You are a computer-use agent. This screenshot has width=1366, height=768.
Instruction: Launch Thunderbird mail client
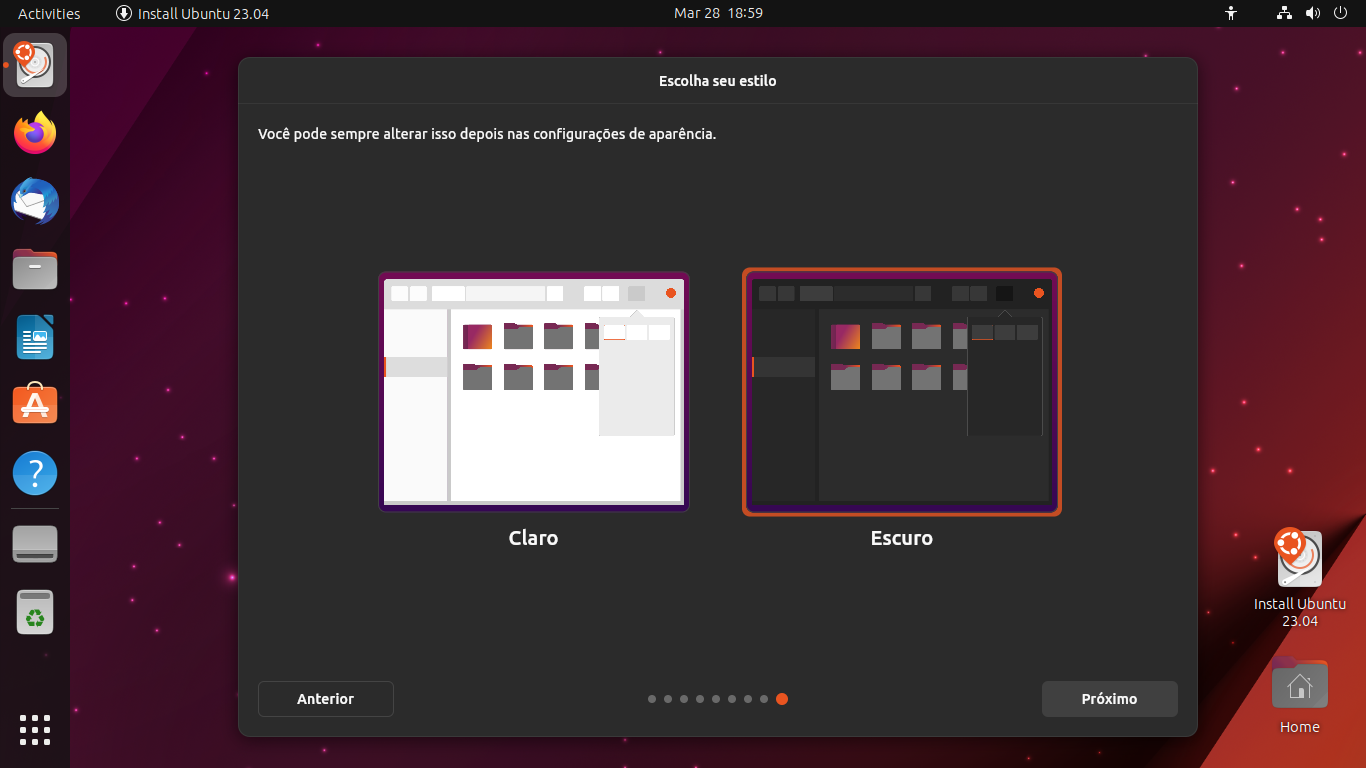pos(34,201)
